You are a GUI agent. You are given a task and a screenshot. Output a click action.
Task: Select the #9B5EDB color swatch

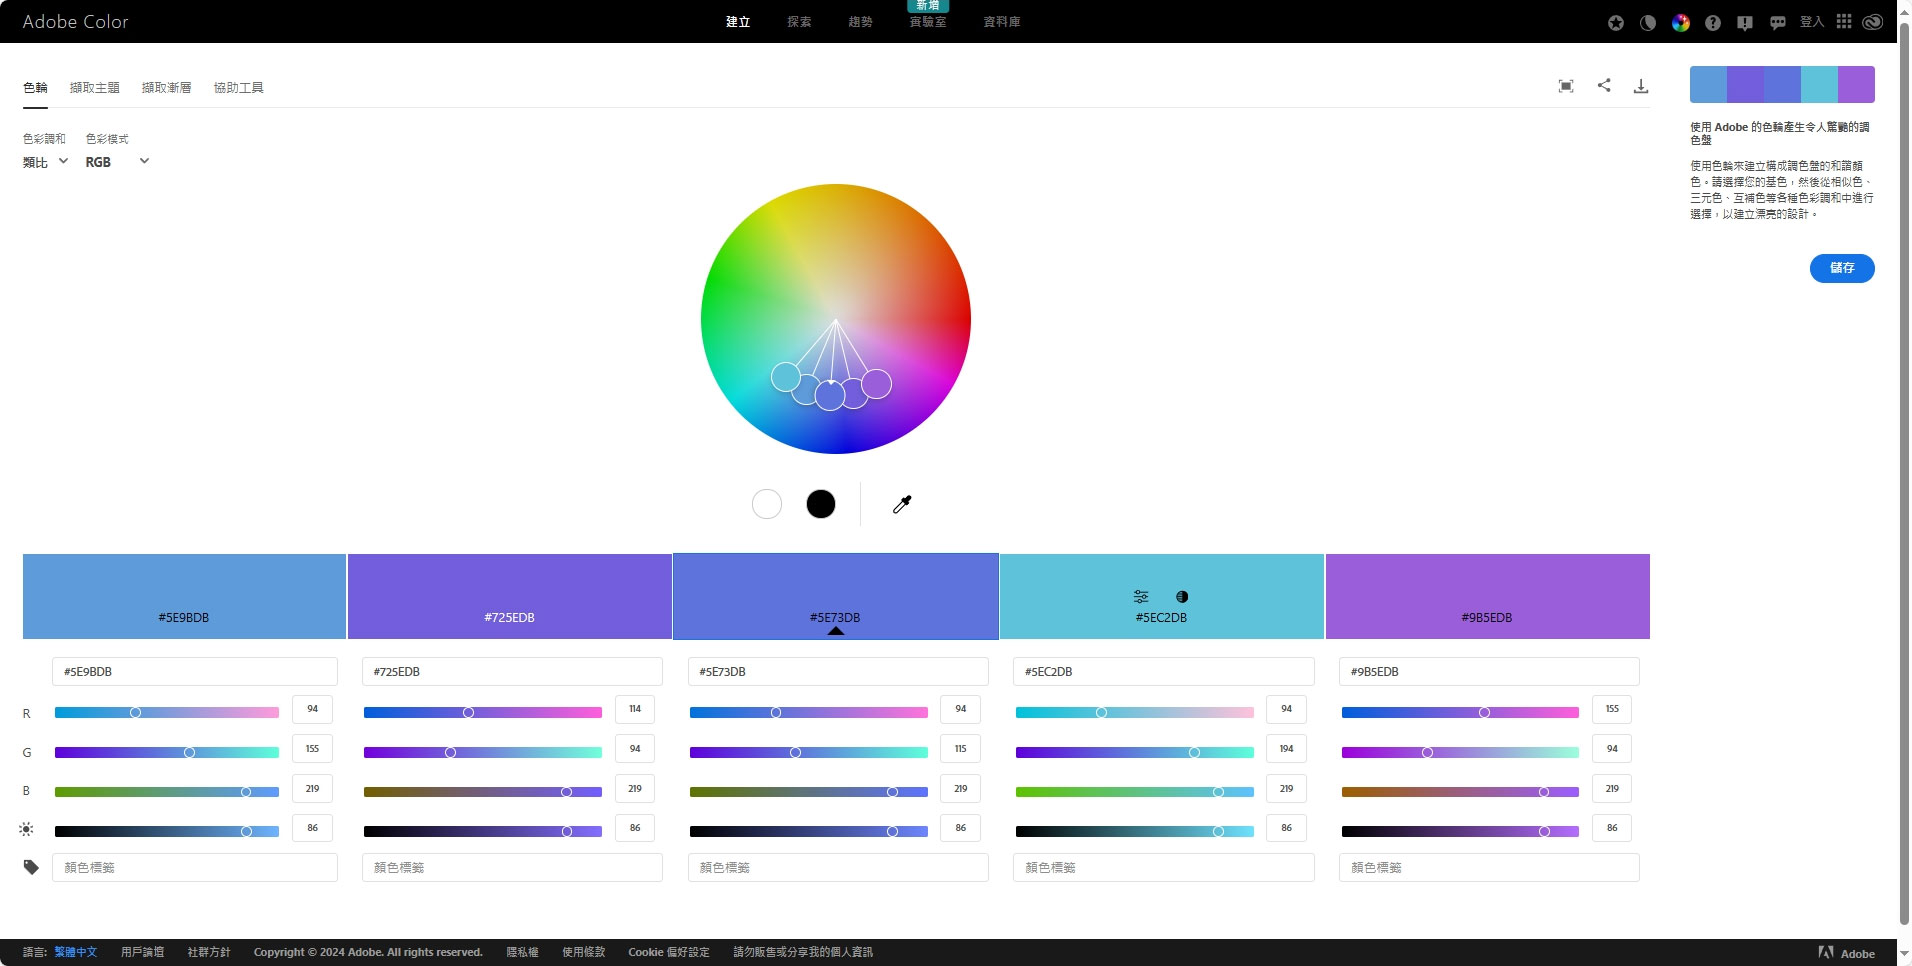pyautogui.click(x=1488, y=596)
